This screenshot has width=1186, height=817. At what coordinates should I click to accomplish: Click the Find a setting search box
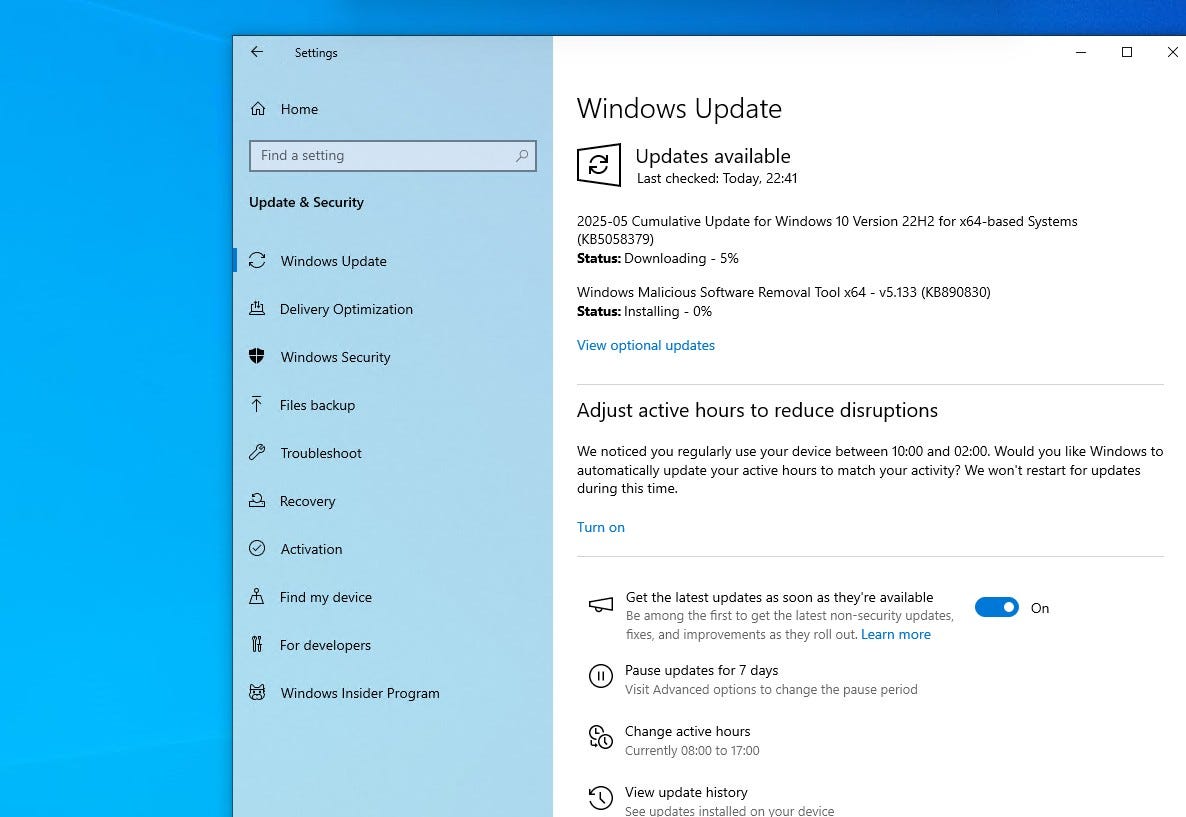[385, 156]
